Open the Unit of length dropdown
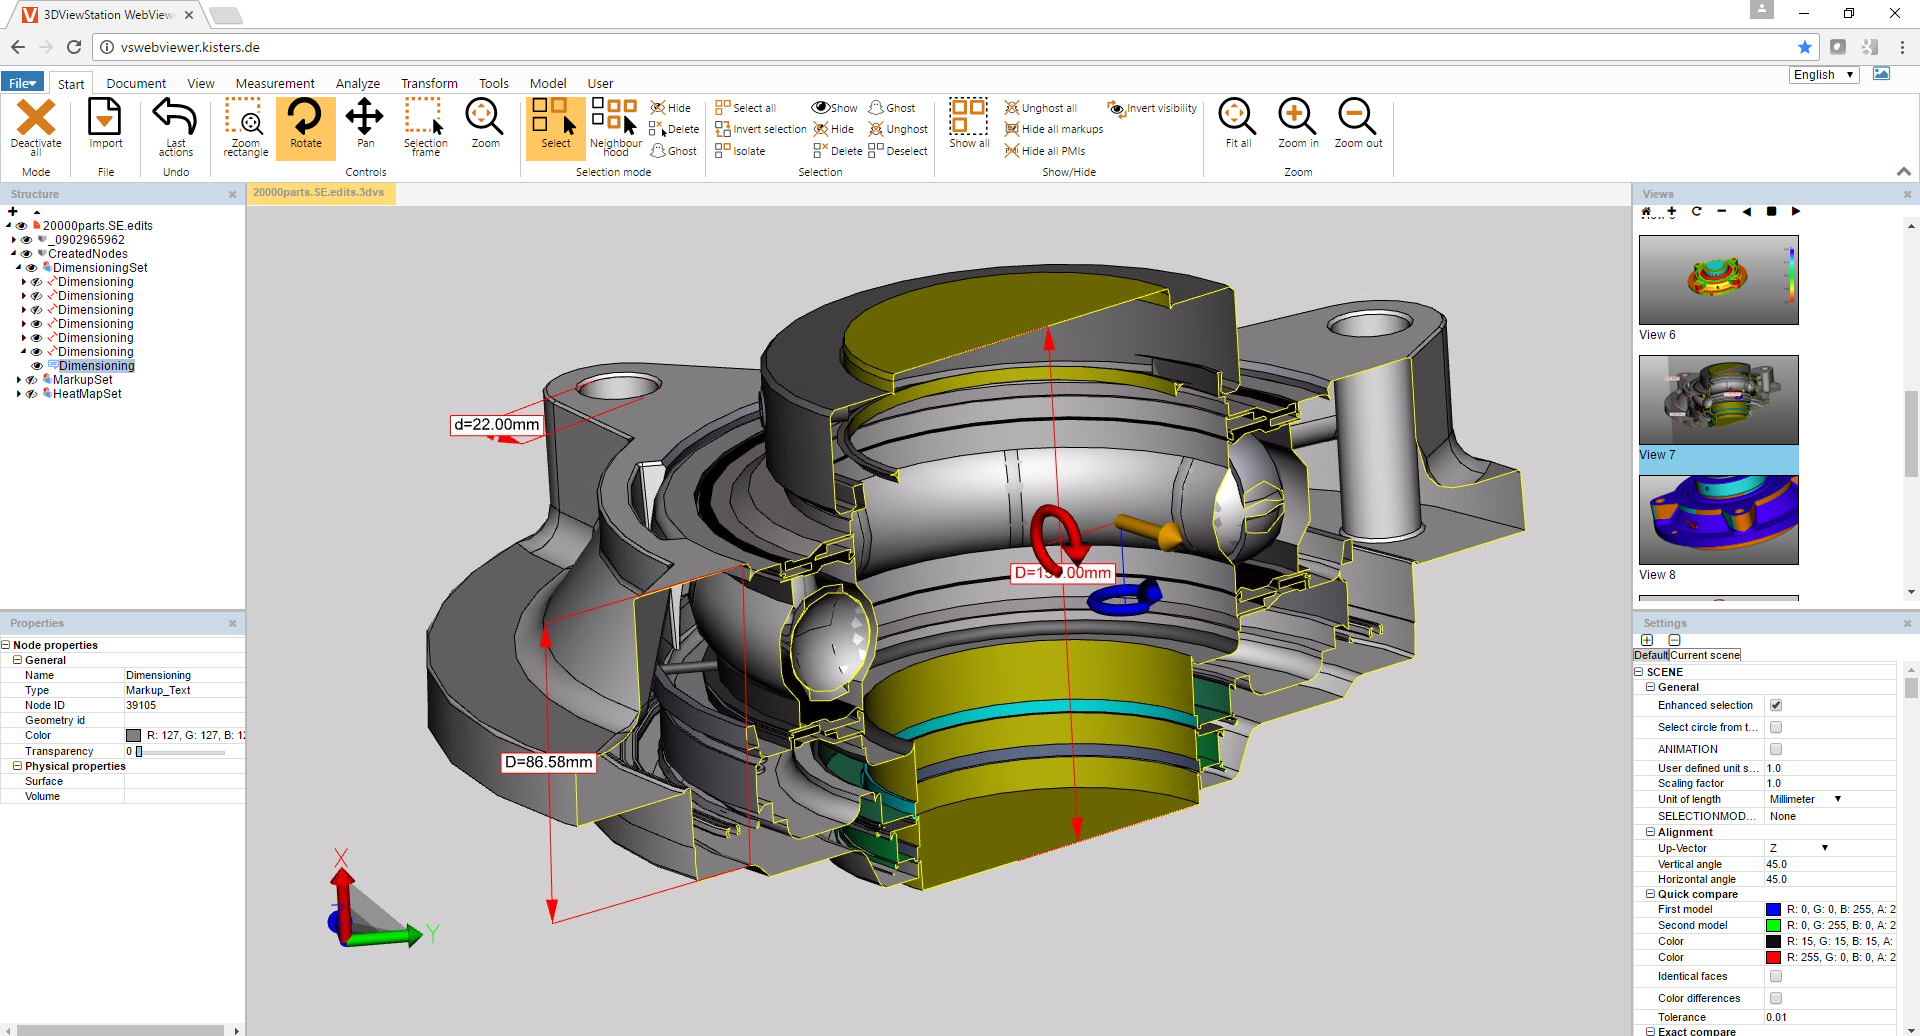 pyautogui.click(x=1805, y=799)
